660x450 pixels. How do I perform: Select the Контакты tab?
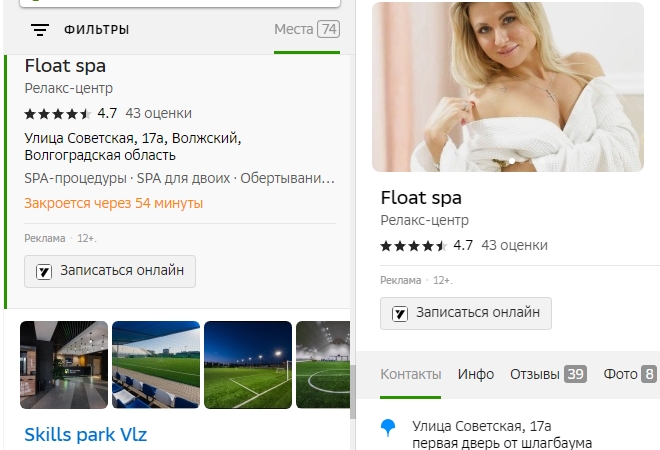pyautogui.click(x=410, y=374)
